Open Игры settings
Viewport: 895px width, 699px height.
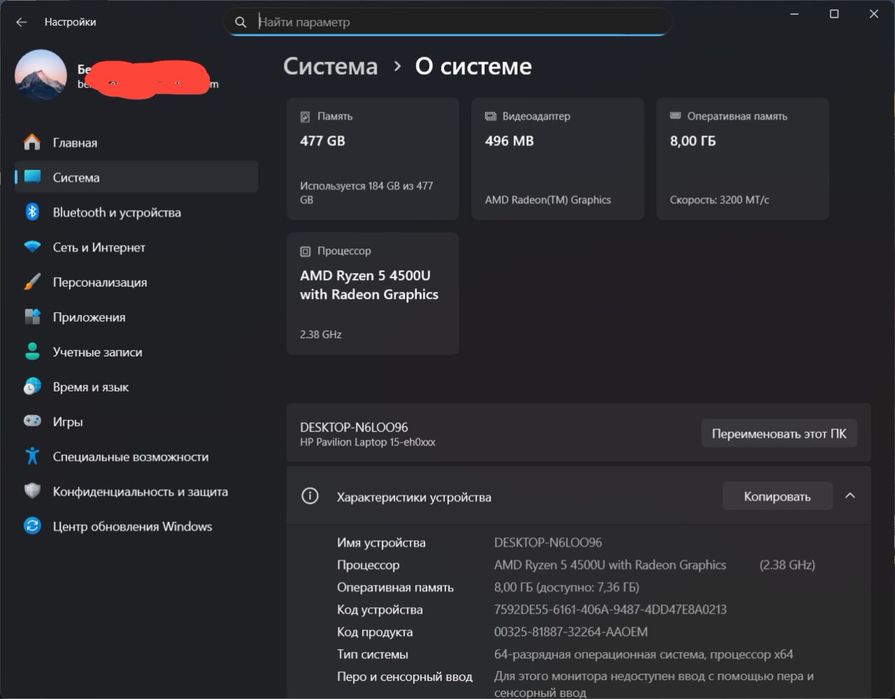(136, 421)
